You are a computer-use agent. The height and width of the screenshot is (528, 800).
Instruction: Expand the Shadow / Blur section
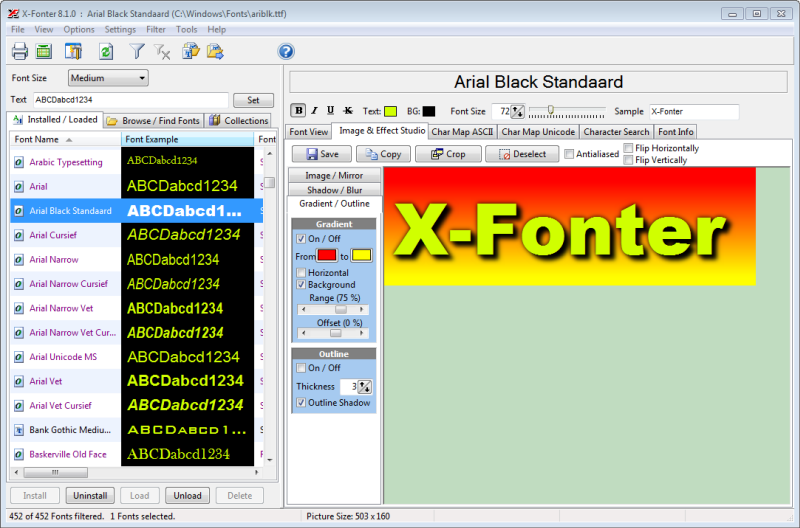click(334, 190)
